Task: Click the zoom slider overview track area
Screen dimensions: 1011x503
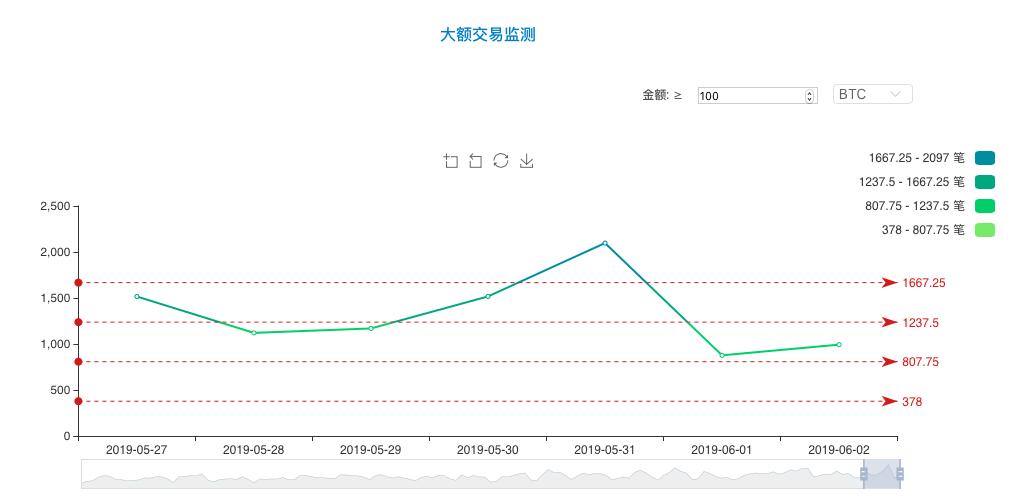Action: pyautogui.click(x=470, y=475)
